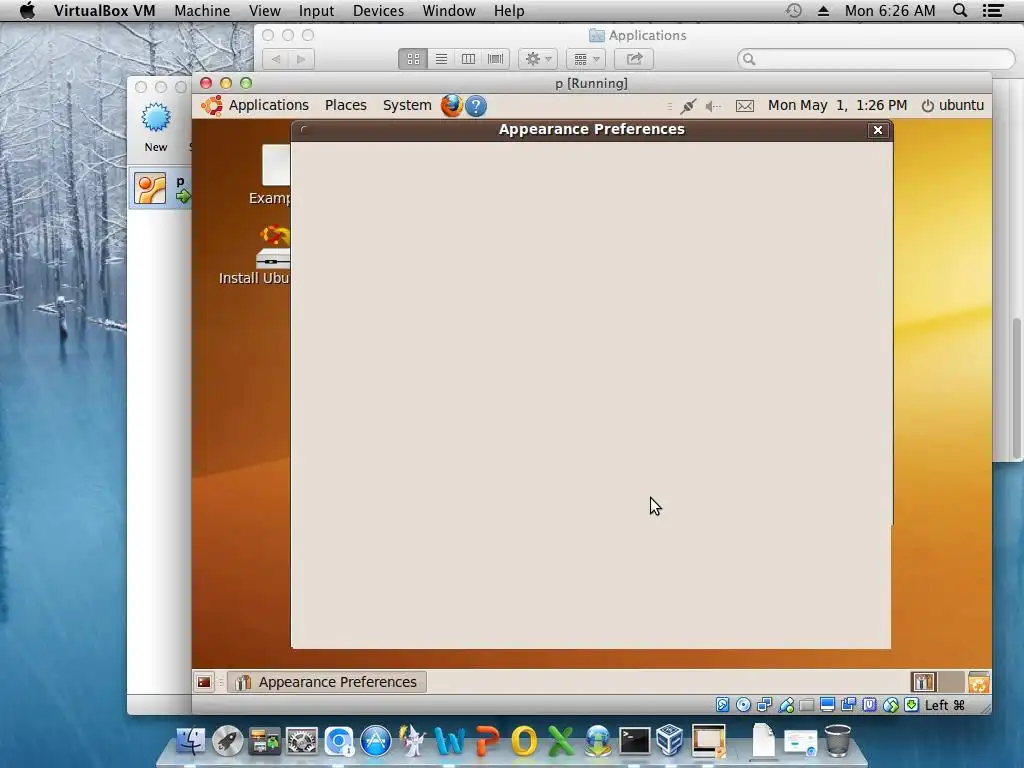Open the mail envelope indicator in Ubuntu panel
Viewport: 1024px width, 768px height.
744,106
